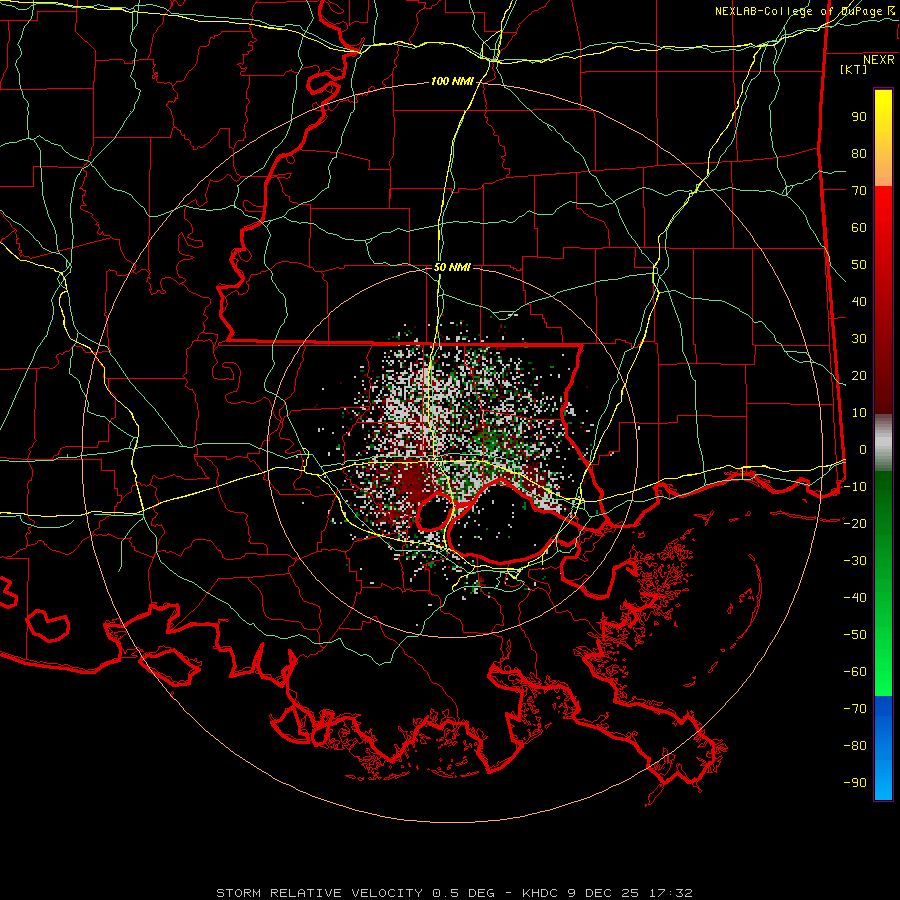900x900 pixels.
Task: Click the -30 value on velocity scale
Action: tap(855, 561)
